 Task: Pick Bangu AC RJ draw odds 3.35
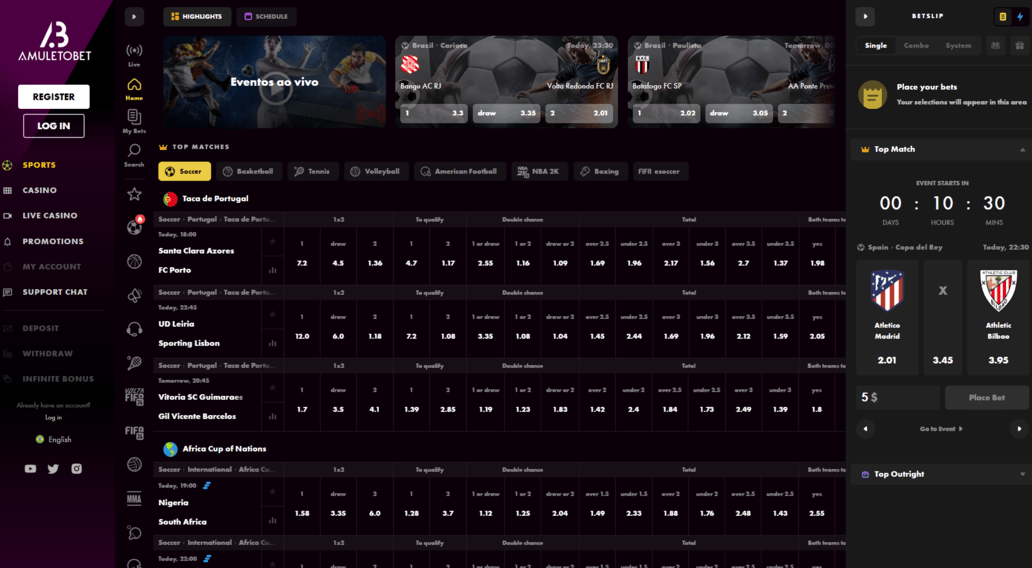click(x=507, y=113)
